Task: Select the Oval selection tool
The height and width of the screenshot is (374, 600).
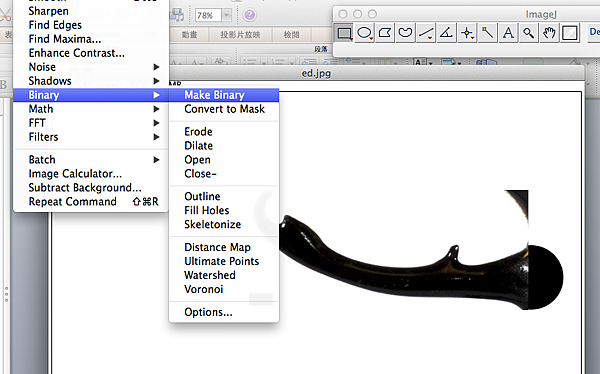Action: [364, 33]
